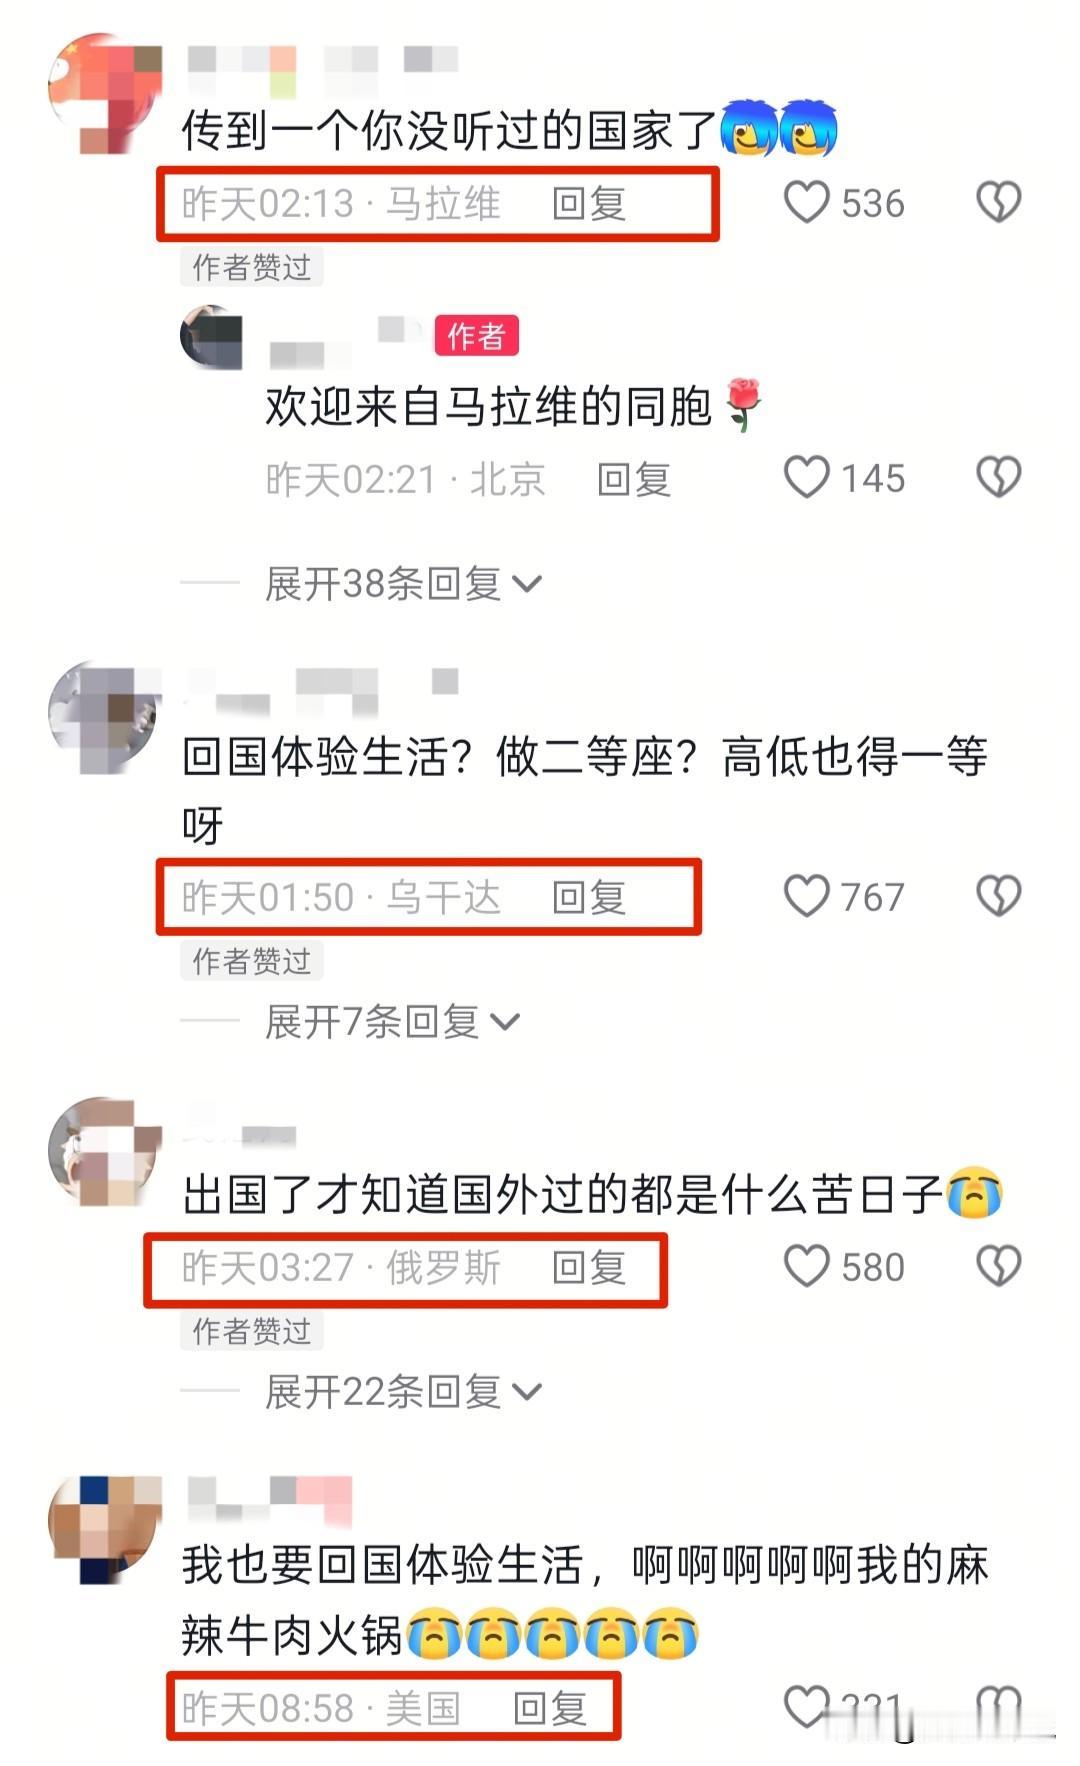Open the first commenter's avatar profile
Viewport: 1080px width, 1766px height.
click(x=105, y=95)
